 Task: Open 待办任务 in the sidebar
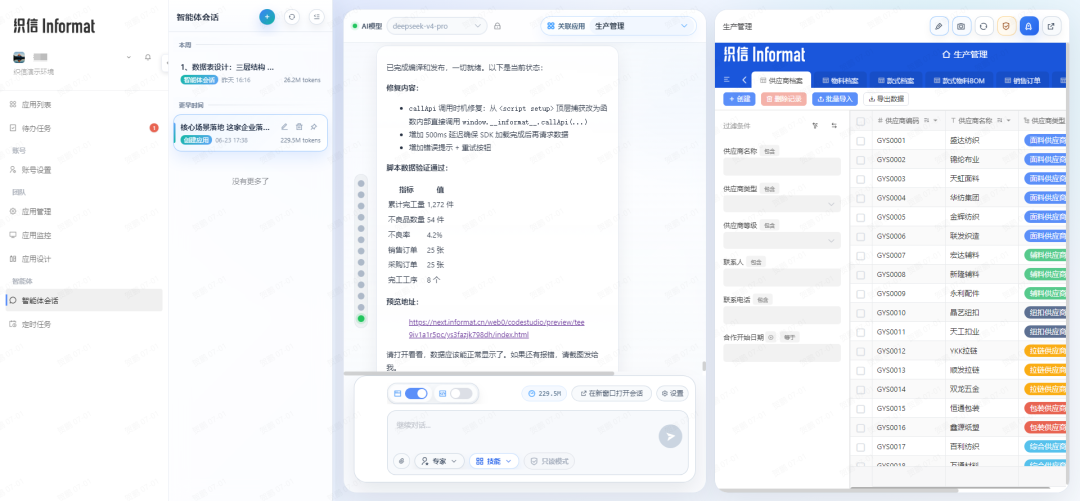pos(84,128)
